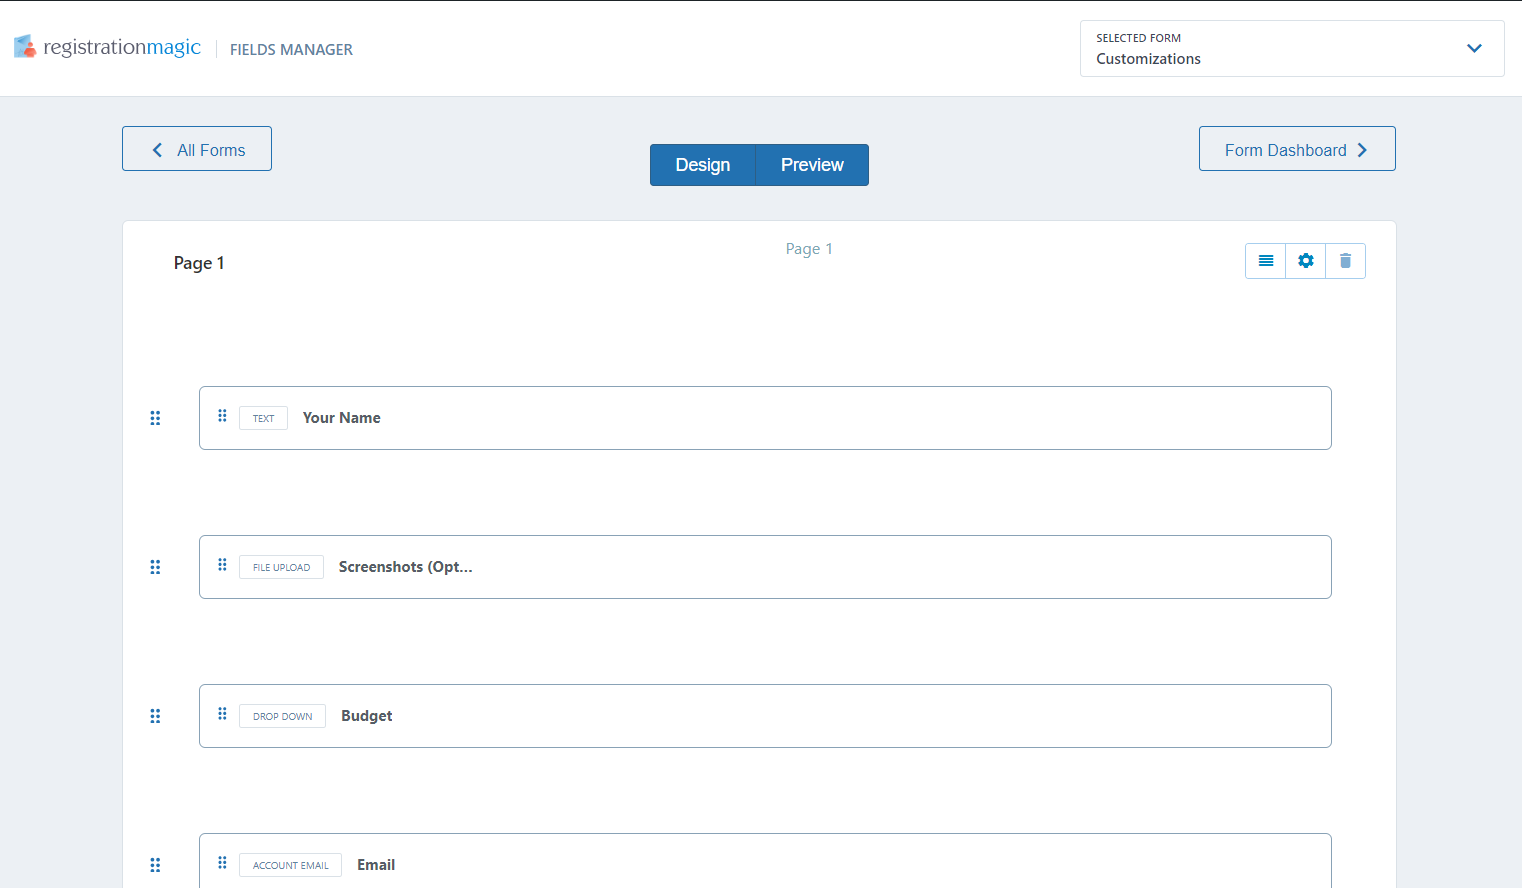Screen dimensions: 1522x888
Task: Click the RegistrationMagic logo icon
Action: (x=25, y=47)
